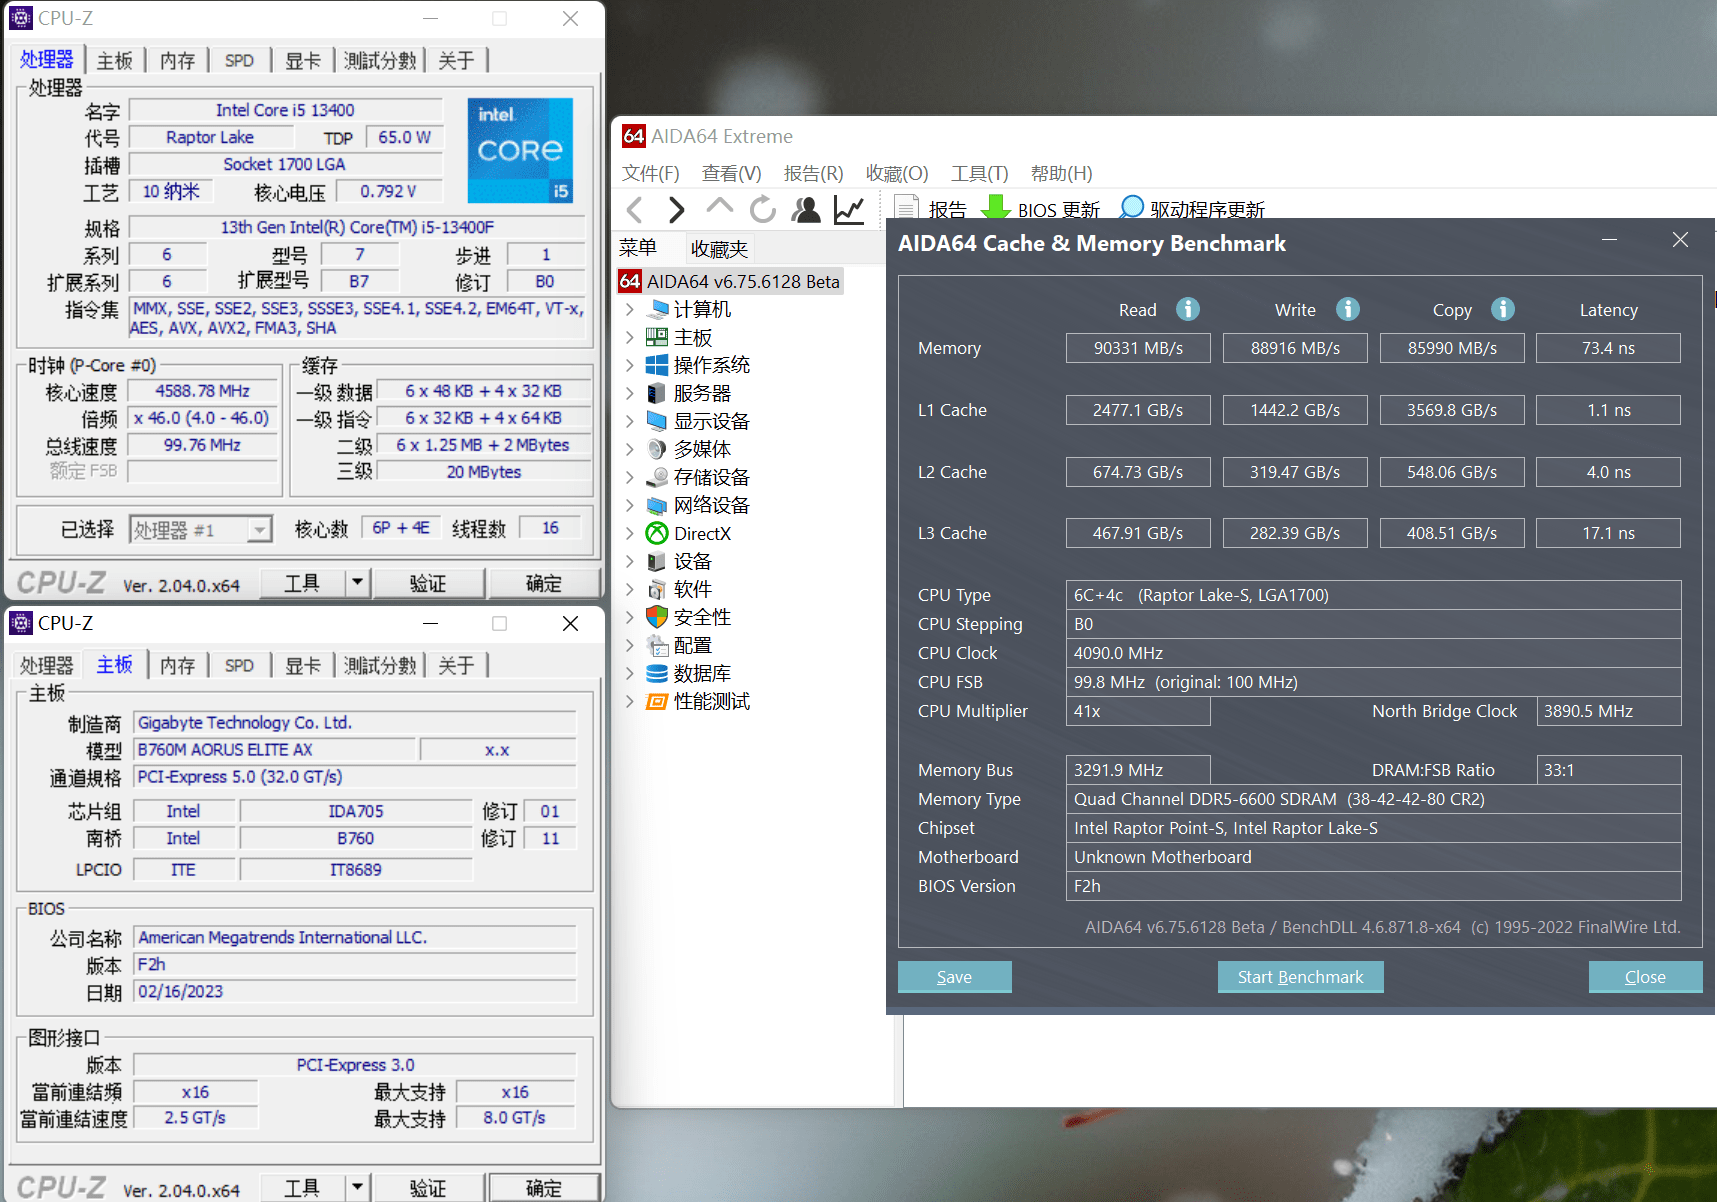Open the 工具(T) menu in AIDA64
The height and width of the screenshot is (1202, 1717).
coord(980,173)
